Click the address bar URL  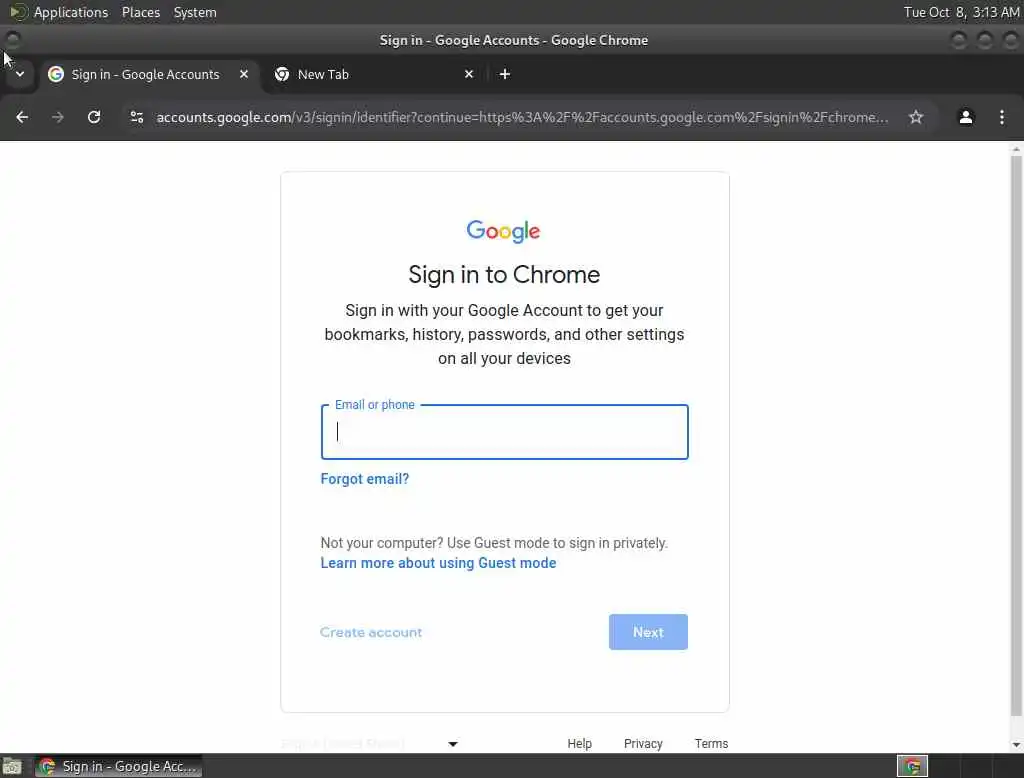point(522,118)
